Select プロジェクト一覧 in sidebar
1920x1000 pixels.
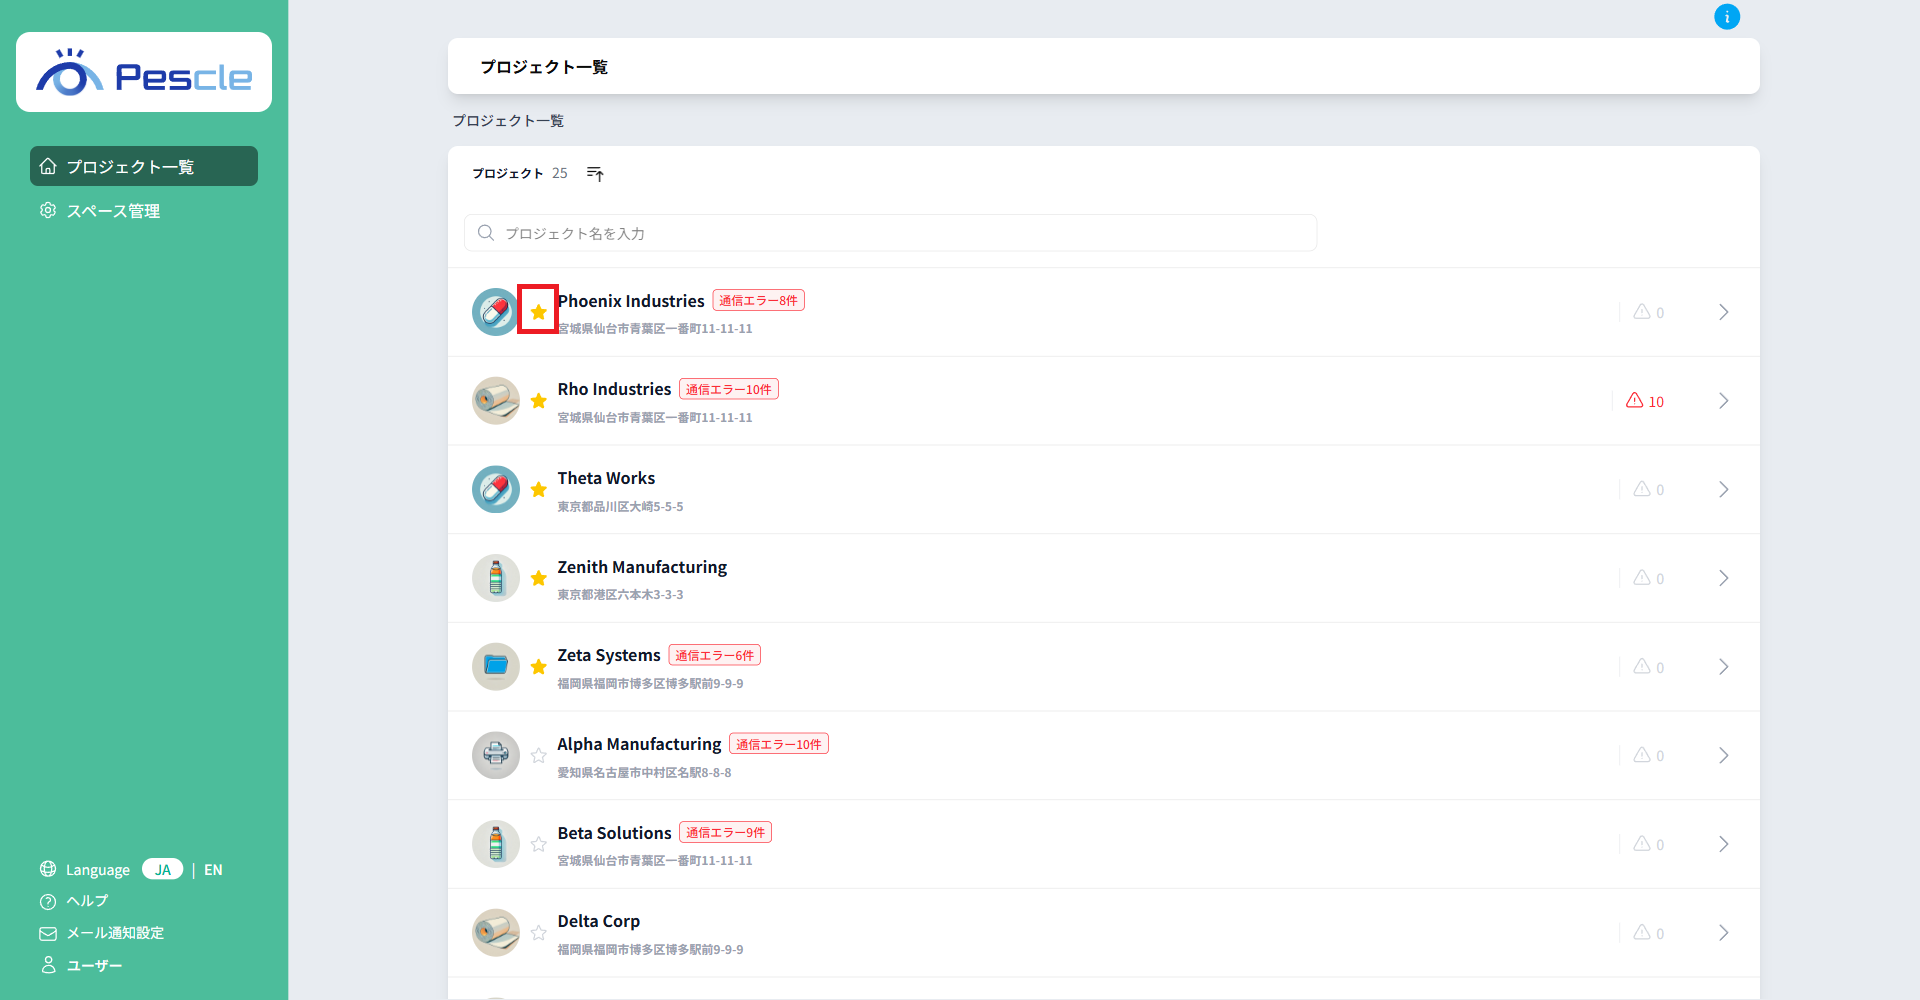[144, 166]
